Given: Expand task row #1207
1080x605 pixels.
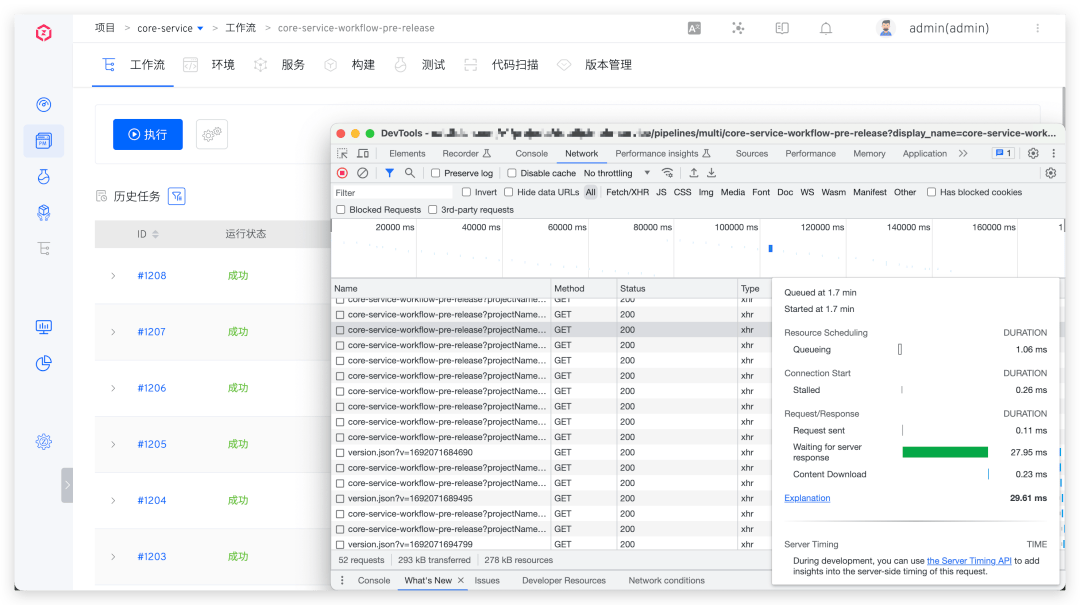Looking at the screenshot, I should point(114,332).
